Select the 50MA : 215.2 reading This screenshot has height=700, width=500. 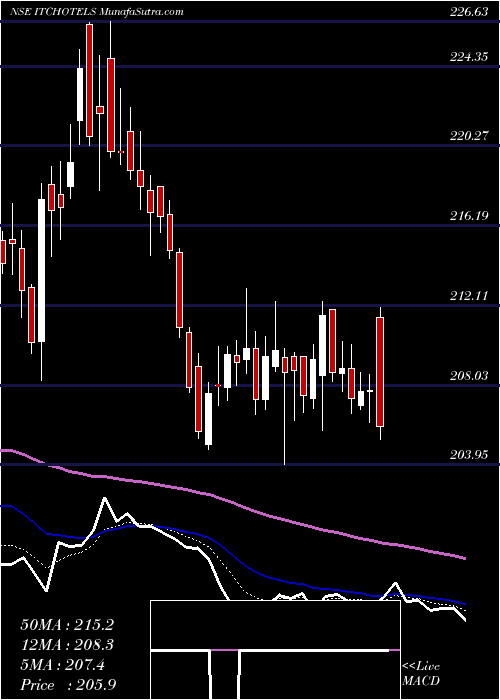[x=67, y=625]
